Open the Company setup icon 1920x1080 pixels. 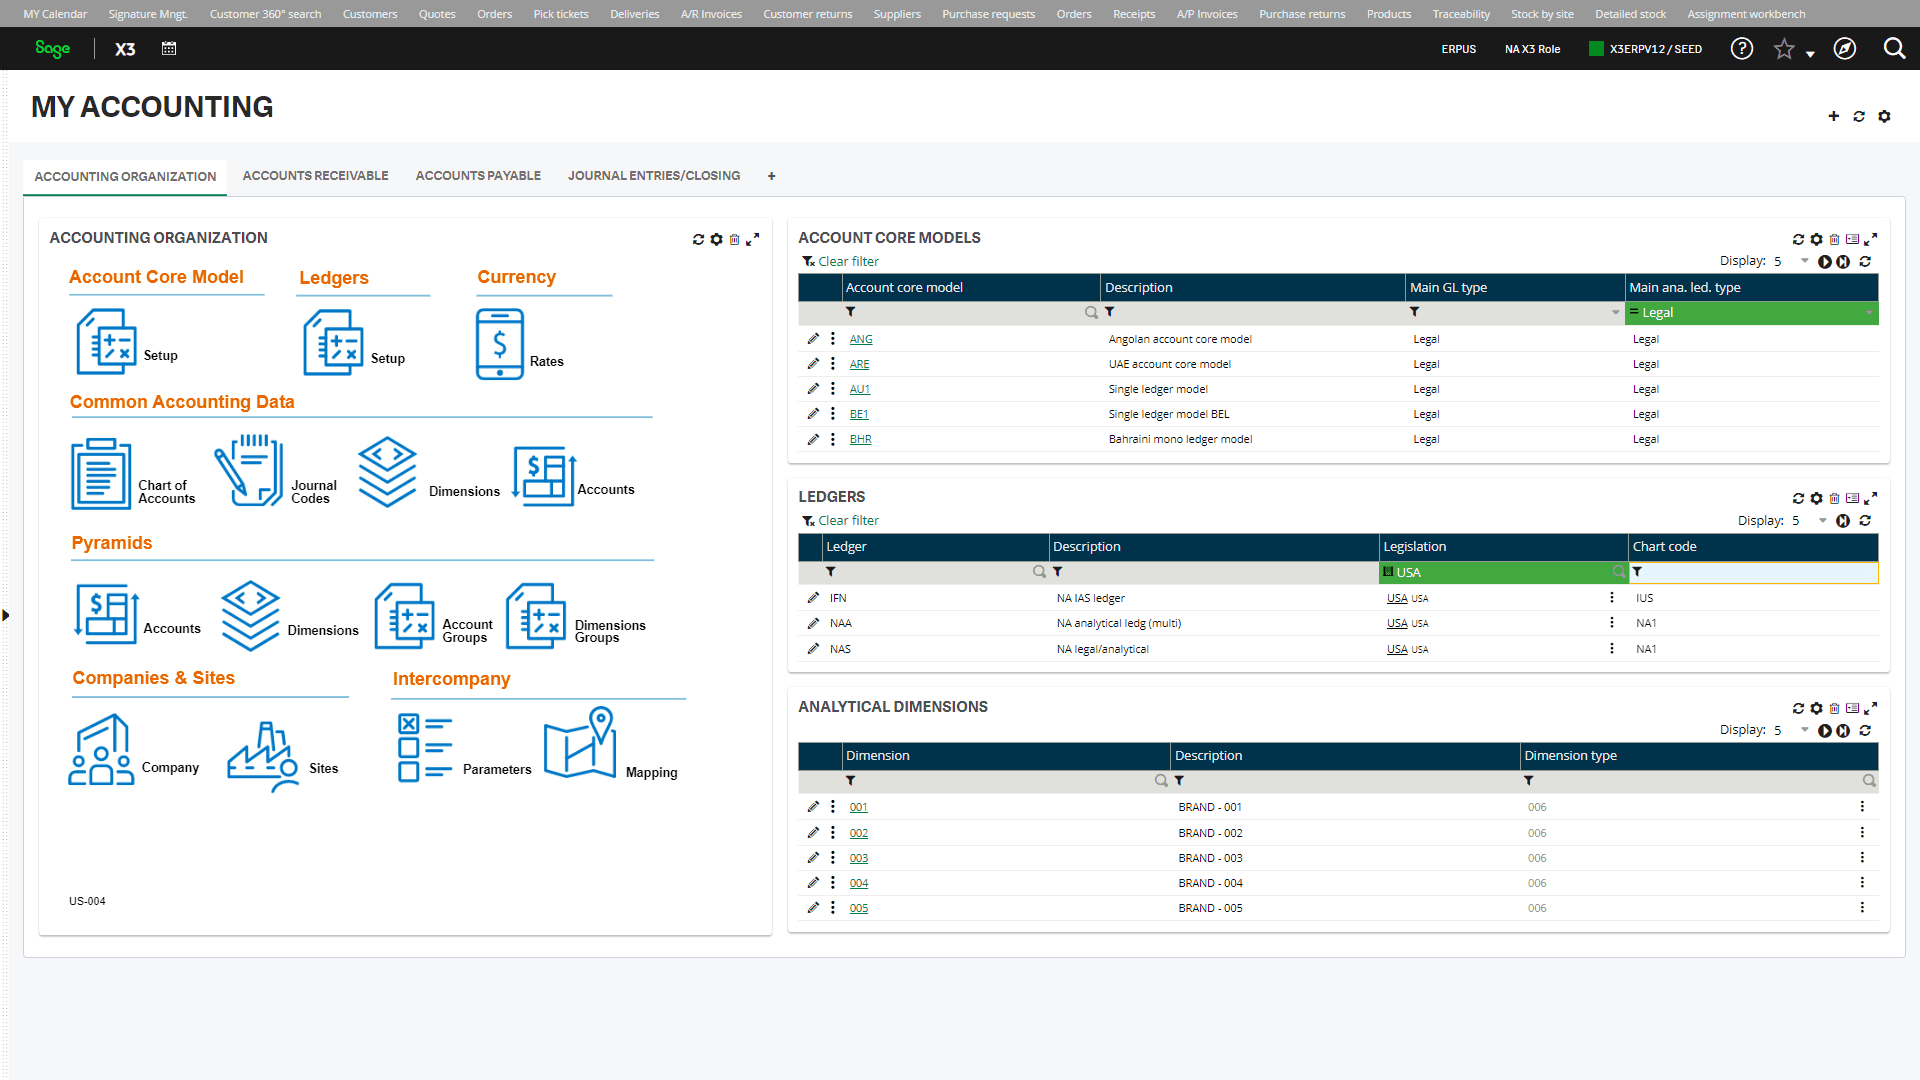click(x=102, y=746)
